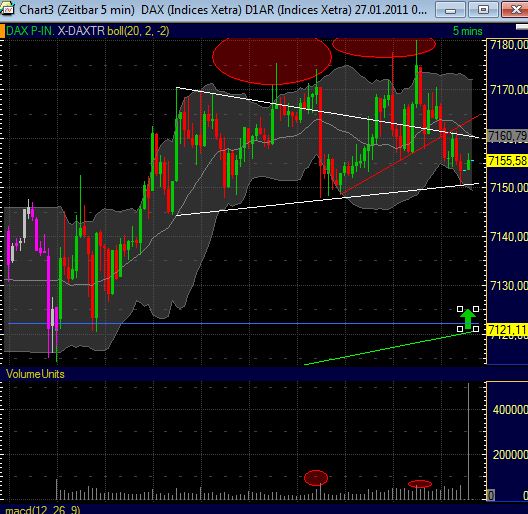Viewport: 528px width, 514px height.
Task: Click the 400000 volume axis label
Action: point(510,410)
